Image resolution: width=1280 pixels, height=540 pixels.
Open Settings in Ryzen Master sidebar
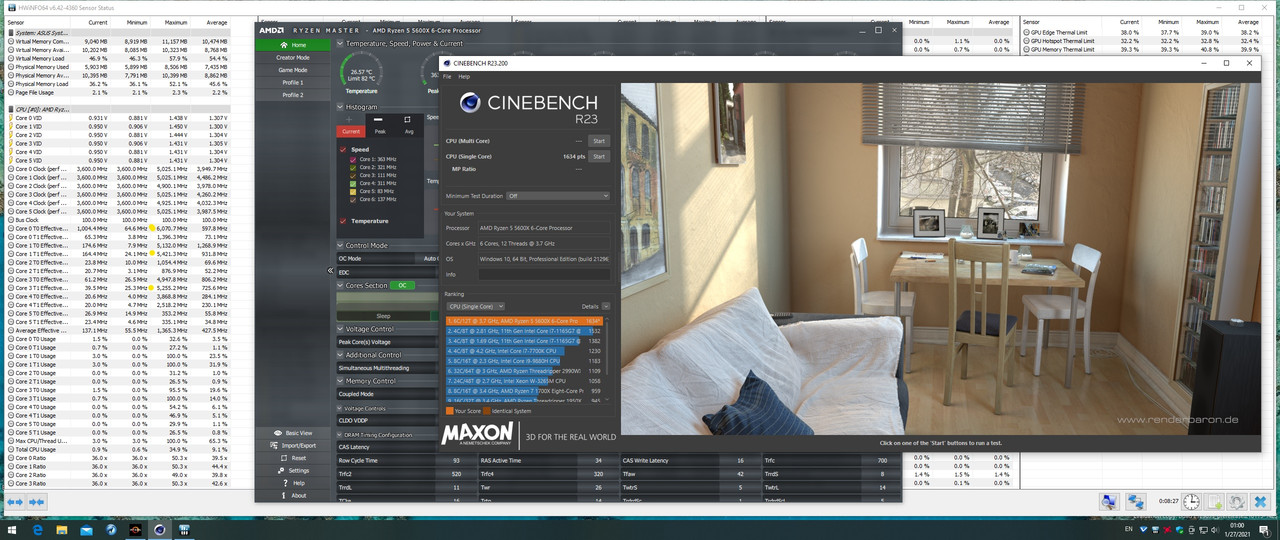coord(293,470)
